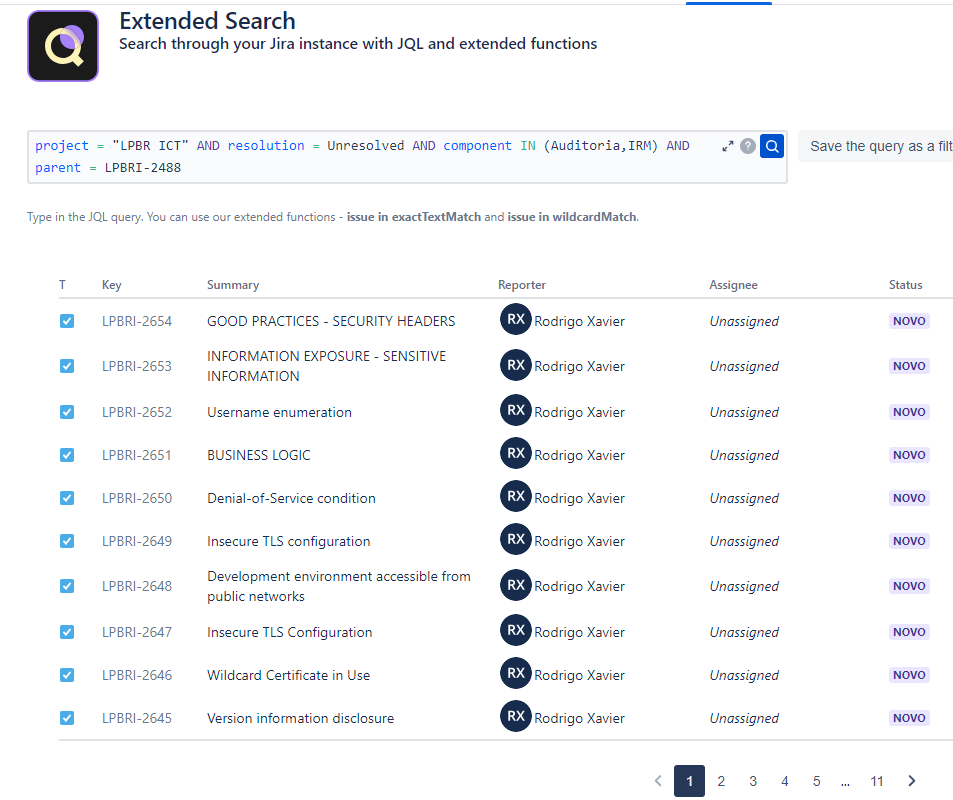Click RX avatar in LPBRI-2647 row
Image resolution: width=953 pixels, height=800 pixels.
515,630
